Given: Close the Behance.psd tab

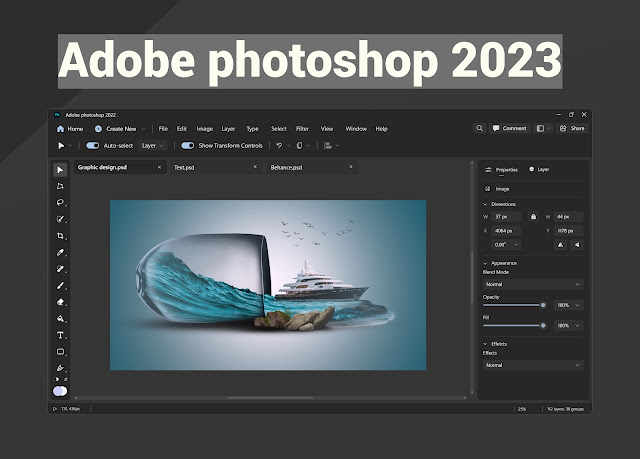Looking at the screenshot, I should pyautogui.click(x=351, y=166).
